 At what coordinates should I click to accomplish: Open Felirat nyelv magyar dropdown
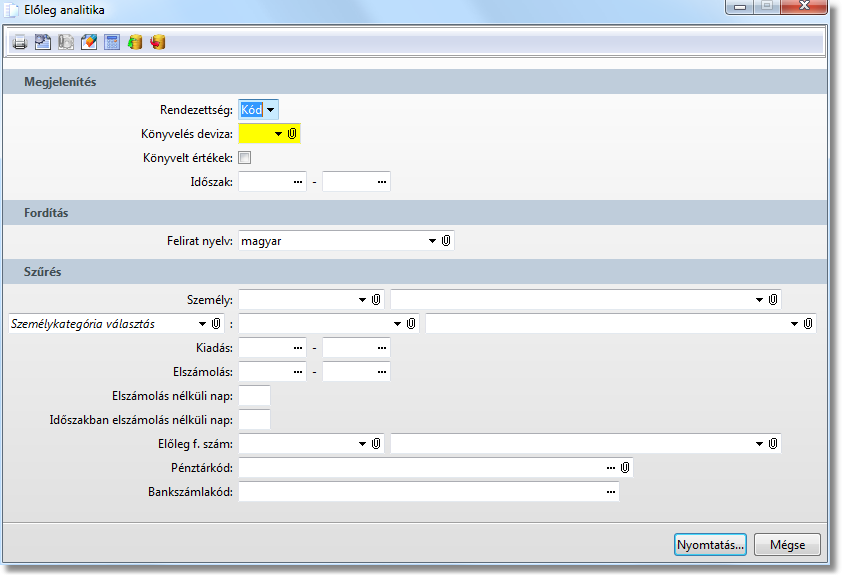click(432, 241)
